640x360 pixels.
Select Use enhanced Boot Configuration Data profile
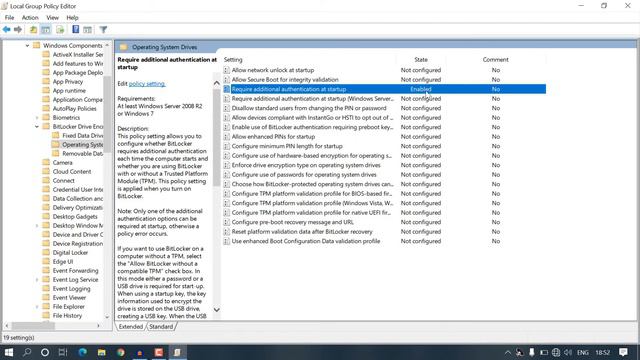coord(306,241)
